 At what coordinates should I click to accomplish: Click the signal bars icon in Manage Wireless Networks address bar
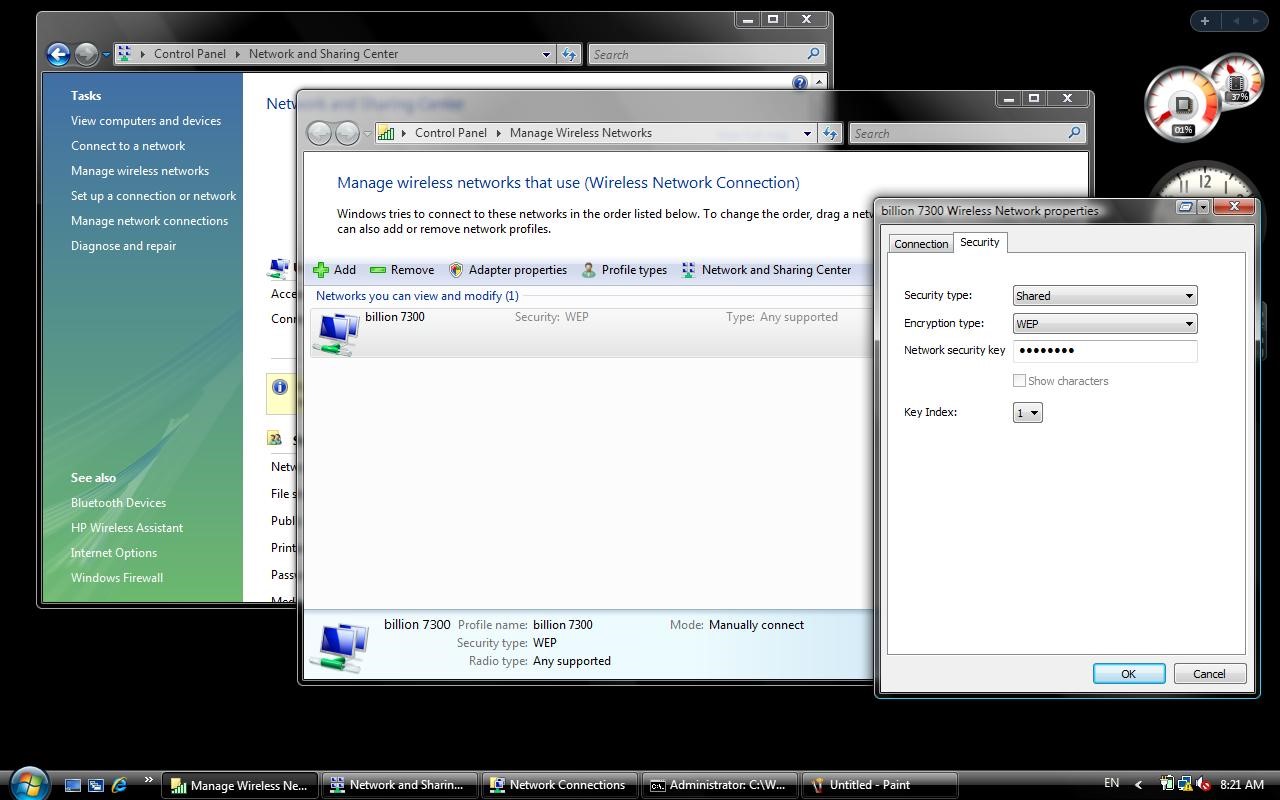(386, 133)
